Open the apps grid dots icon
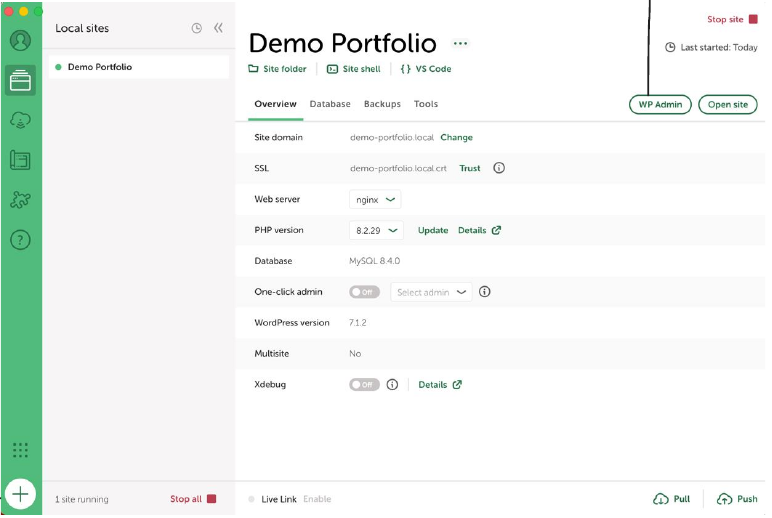772x518 pixels. point(20,450)
